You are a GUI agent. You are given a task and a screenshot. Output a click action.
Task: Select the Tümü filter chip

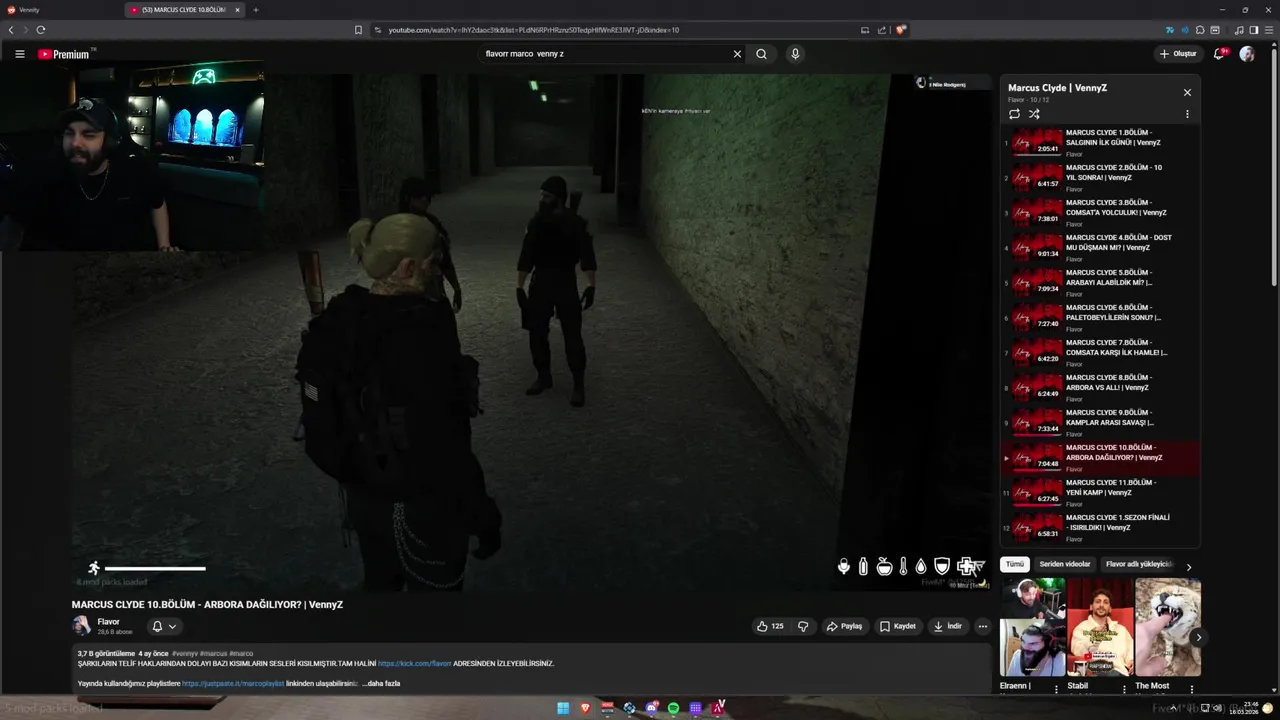(1015, 564)
